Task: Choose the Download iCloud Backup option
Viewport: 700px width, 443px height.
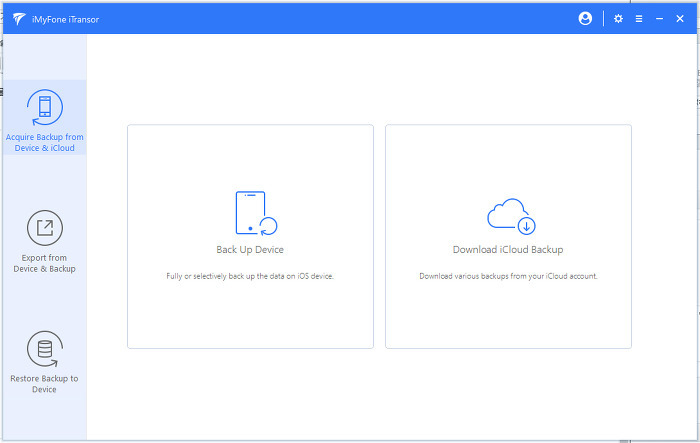Action: tap(508, 236)
